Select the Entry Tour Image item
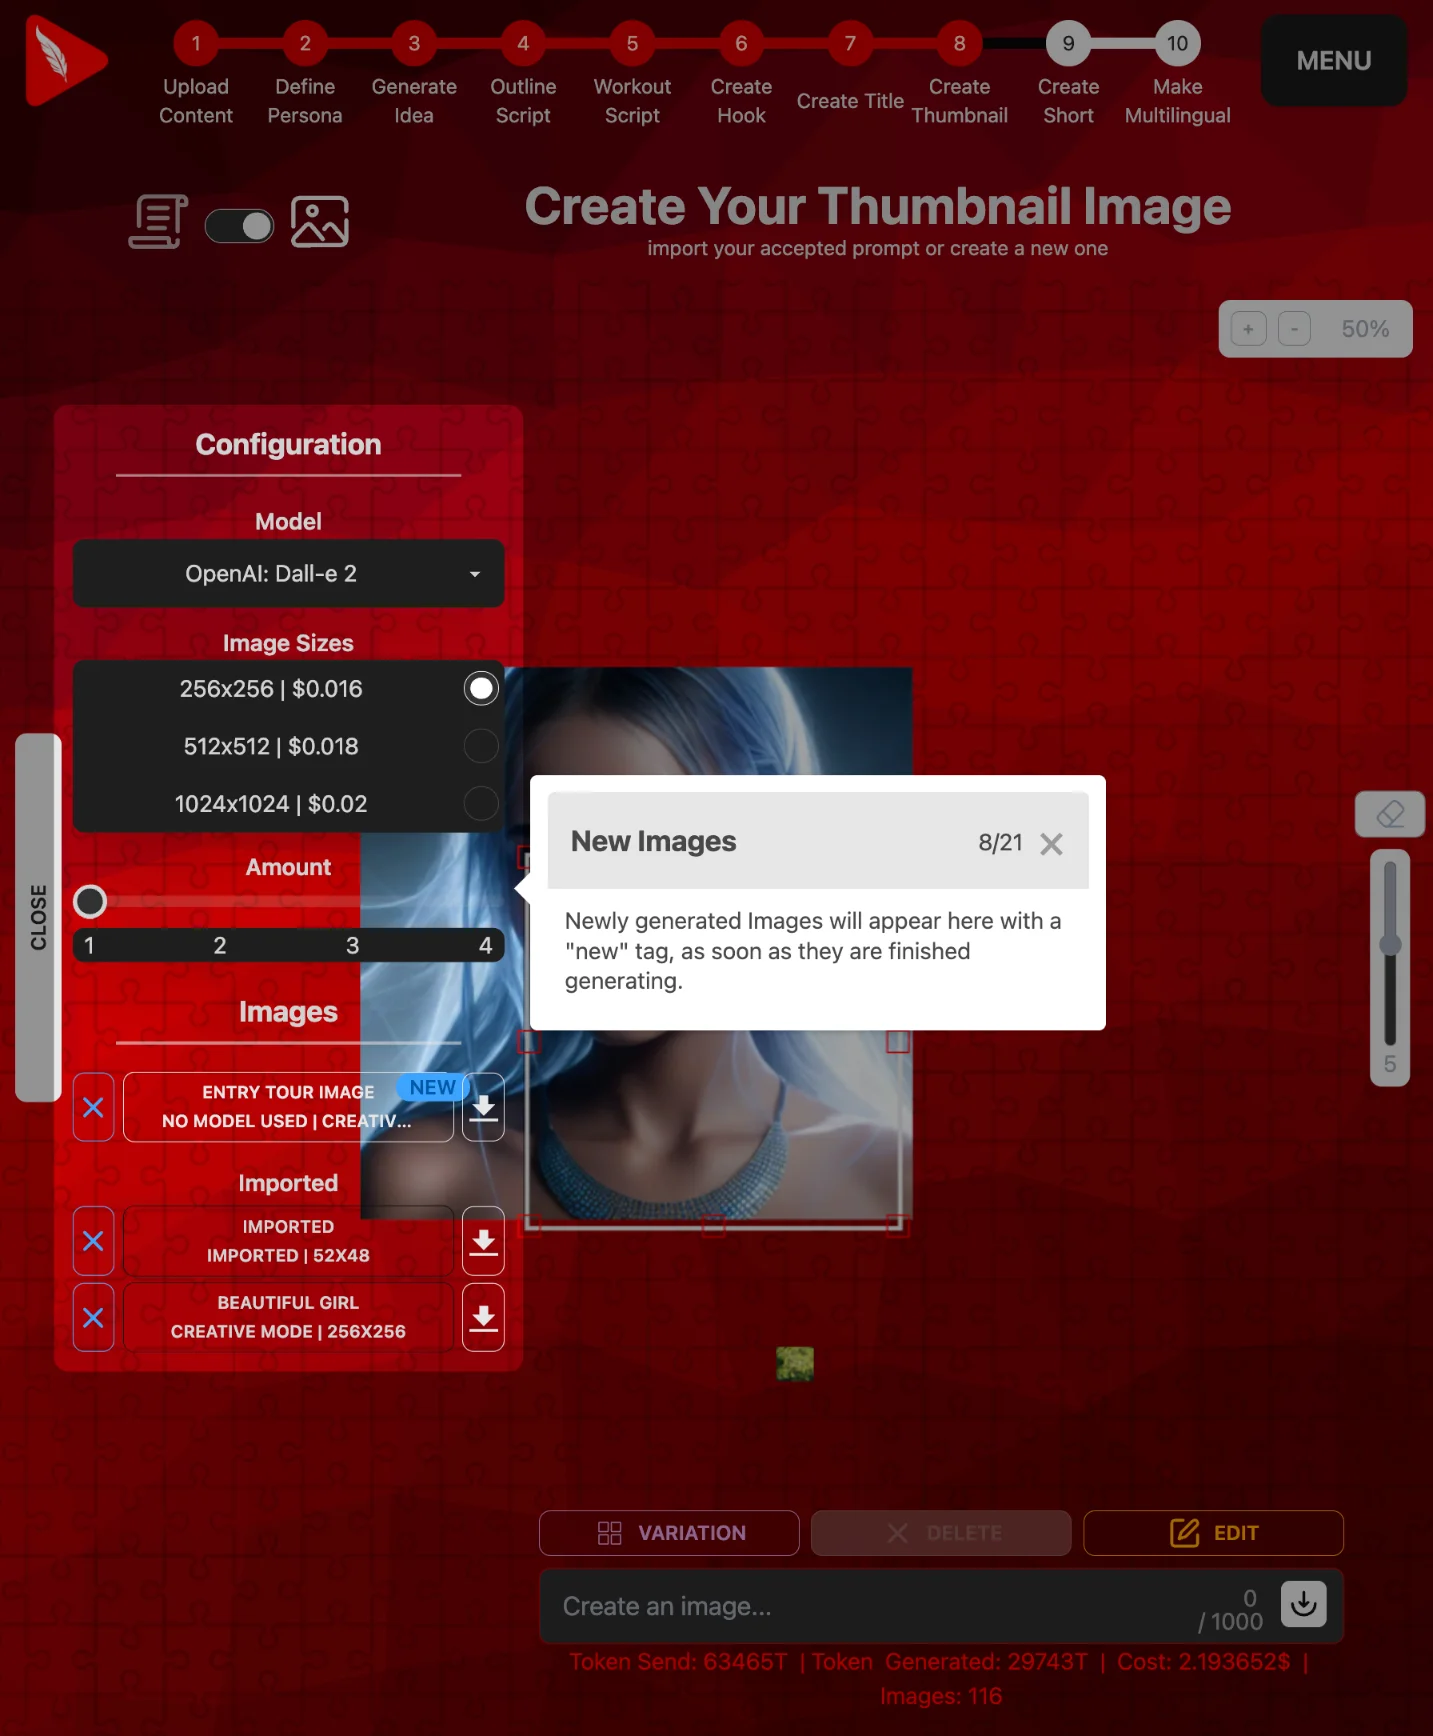This screenshot has height=1736, width=1433. (288, 1107)
